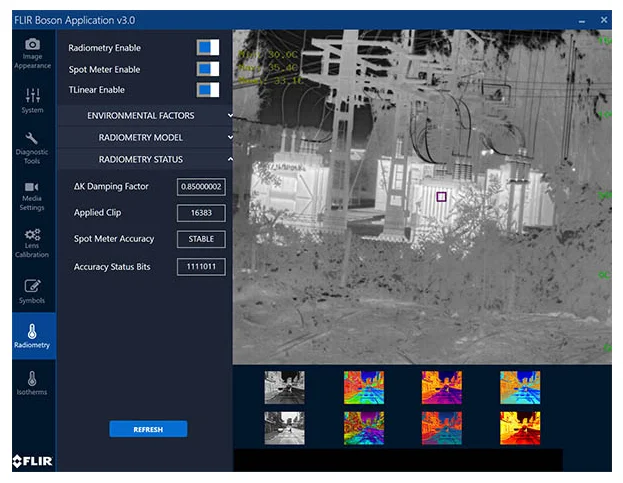This screenshot has width=623, height=483.
Task: Open the Image Appearance camera icon
Action: click(x=33, y=45)
